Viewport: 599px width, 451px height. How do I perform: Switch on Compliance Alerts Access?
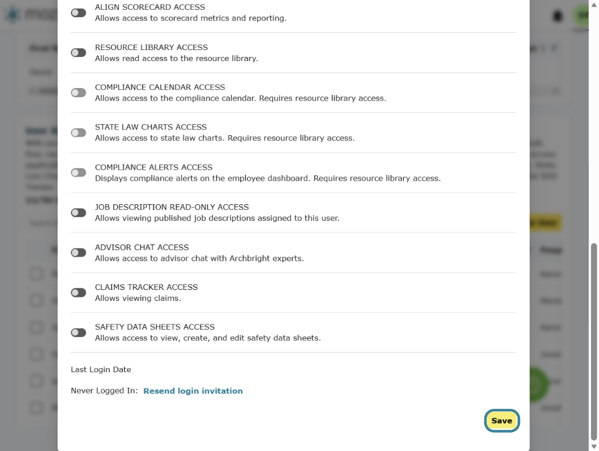[78, 173]
